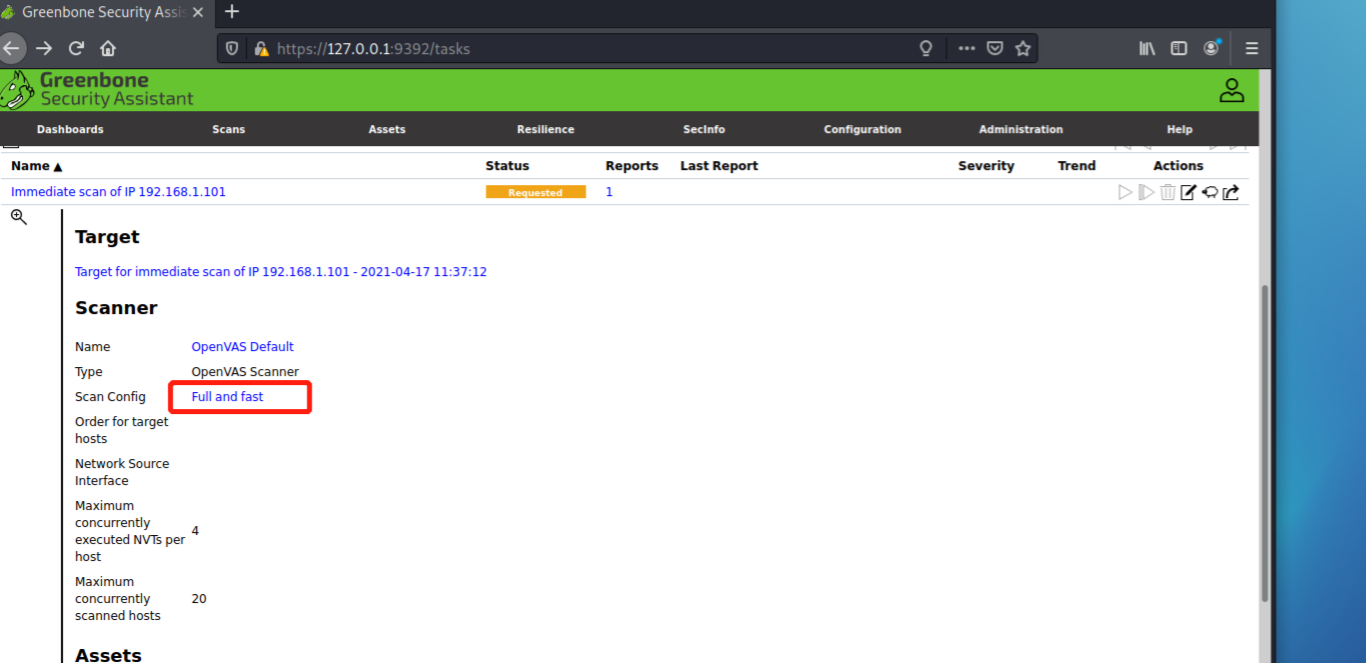
Task: Go back to the previous page
Action: point(11,48)
